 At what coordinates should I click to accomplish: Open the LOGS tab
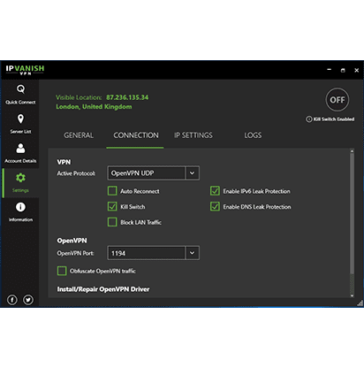[x=253, y=135]
